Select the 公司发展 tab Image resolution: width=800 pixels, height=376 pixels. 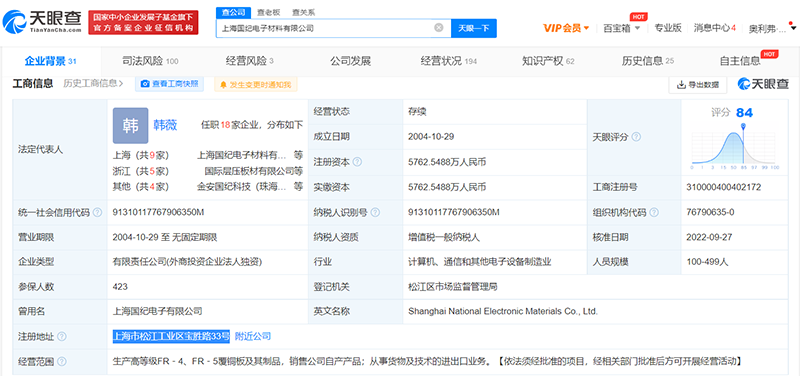(350, 61)
